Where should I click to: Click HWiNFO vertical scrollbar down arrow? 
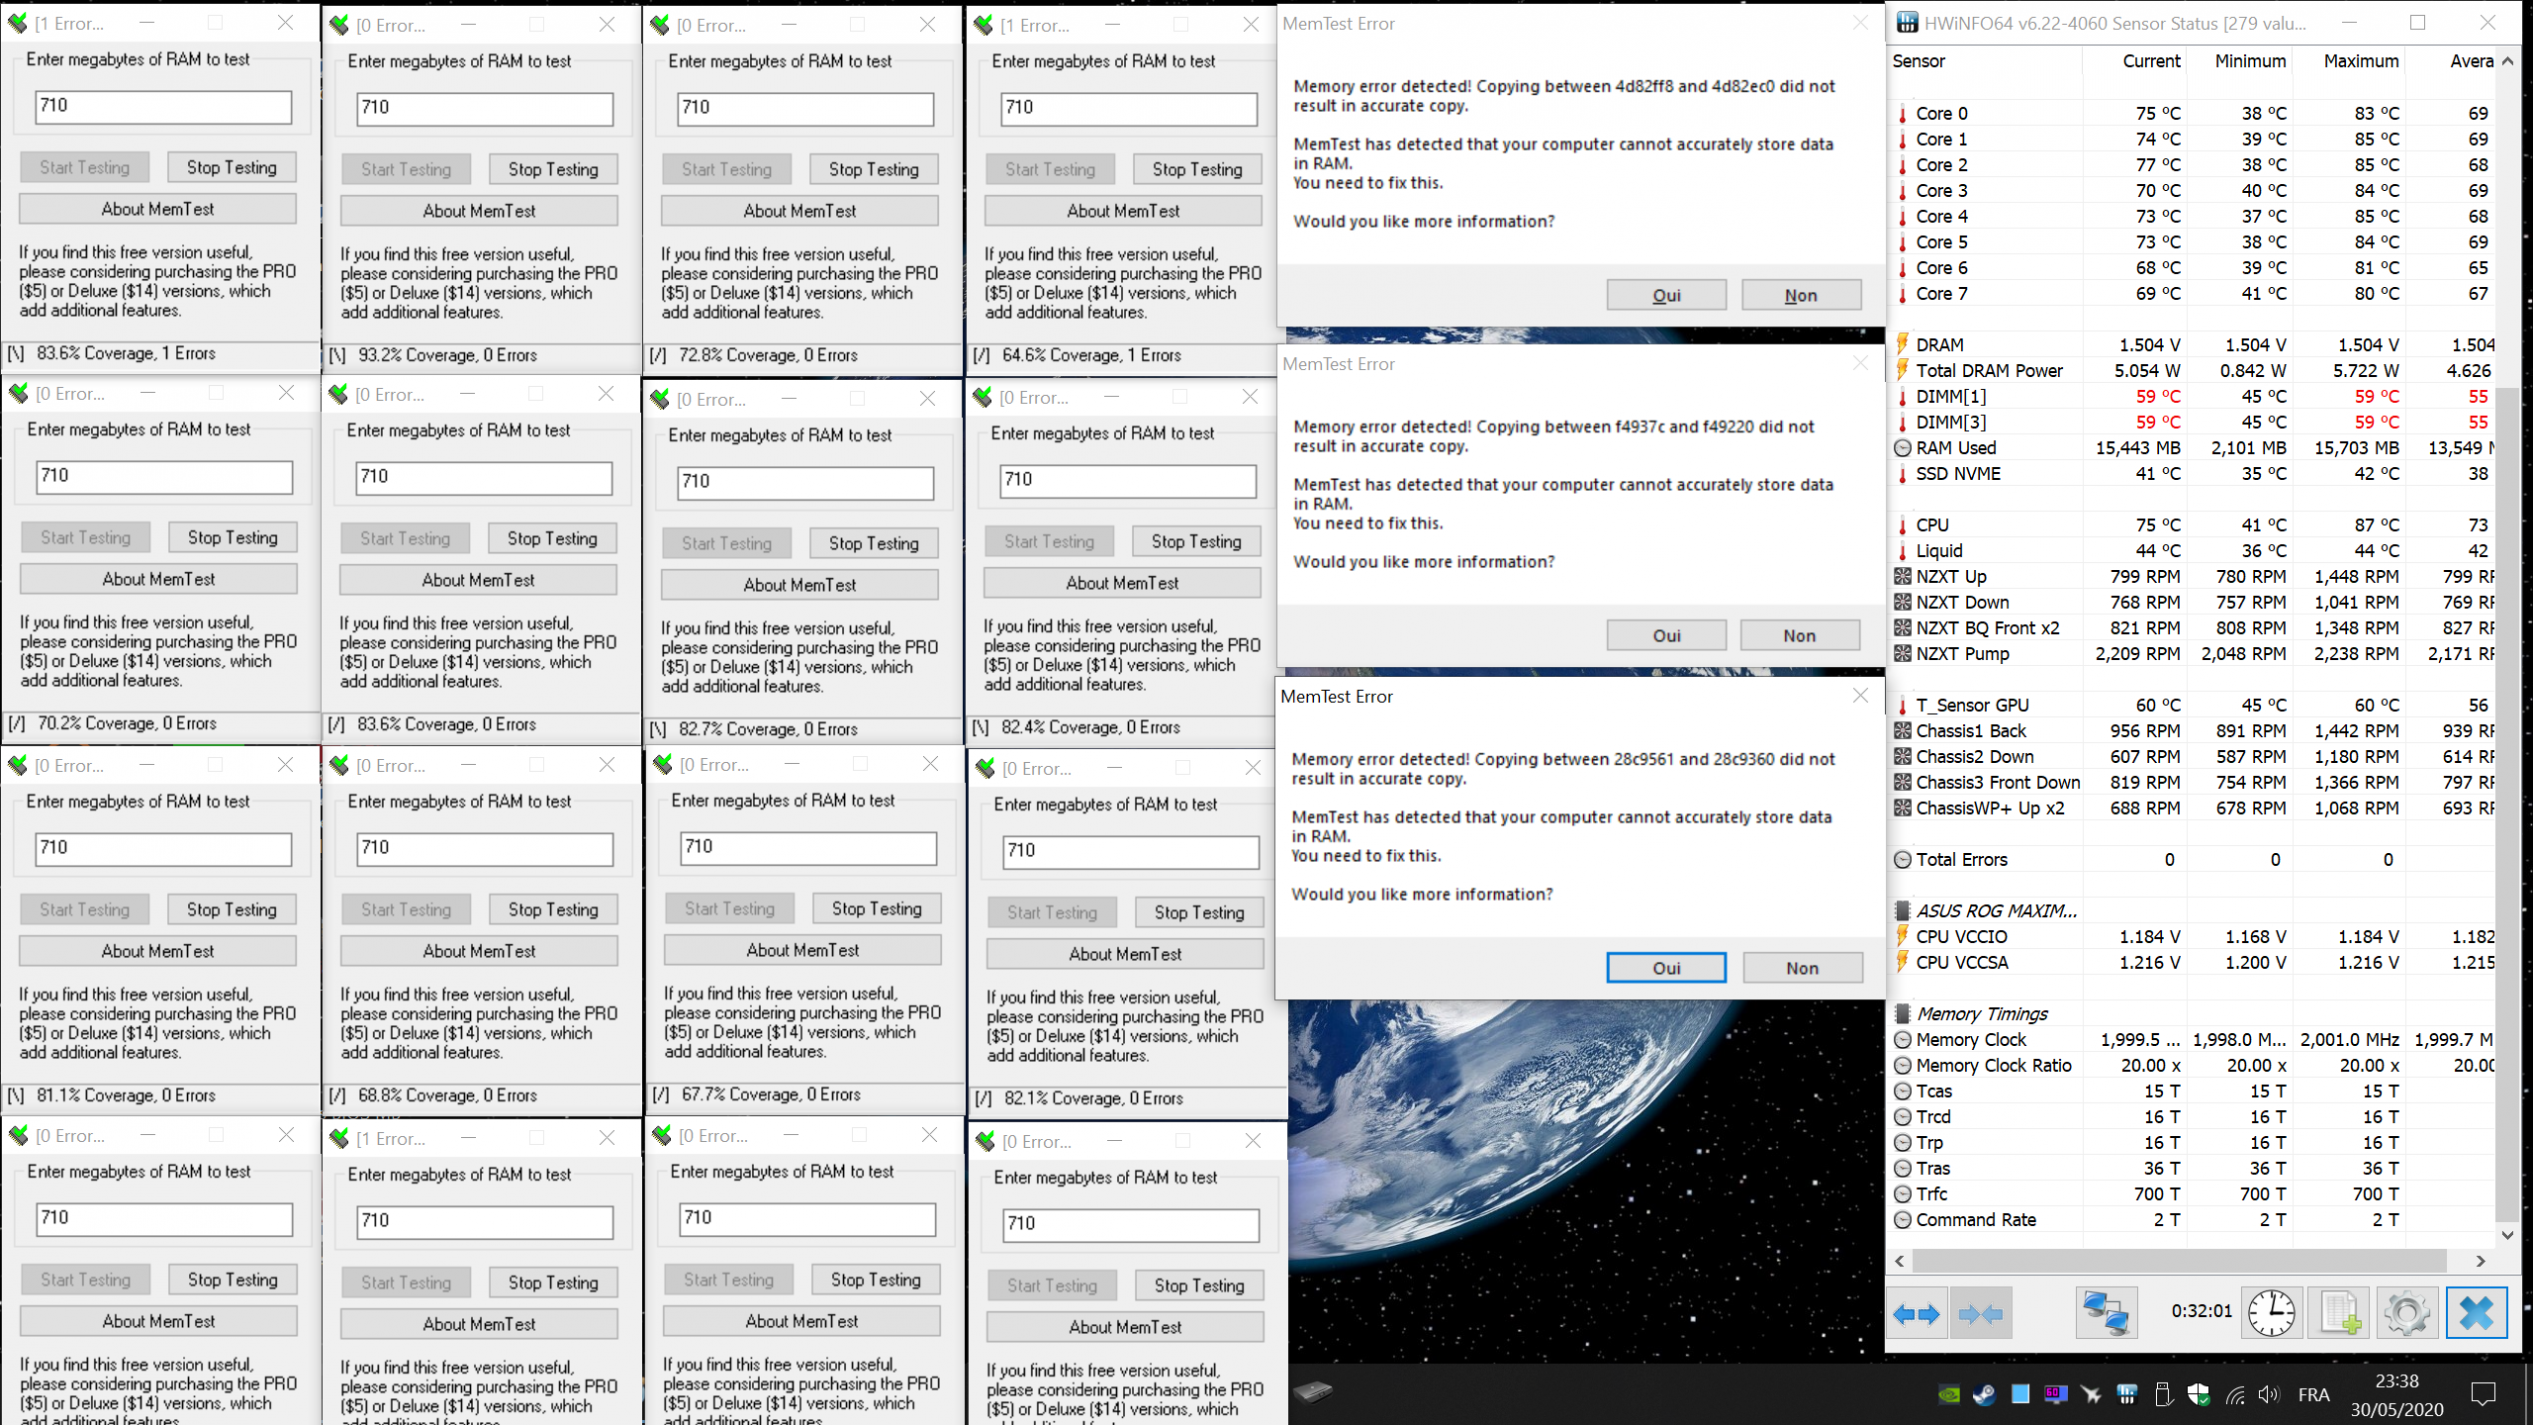[x=2508, y=1235]
